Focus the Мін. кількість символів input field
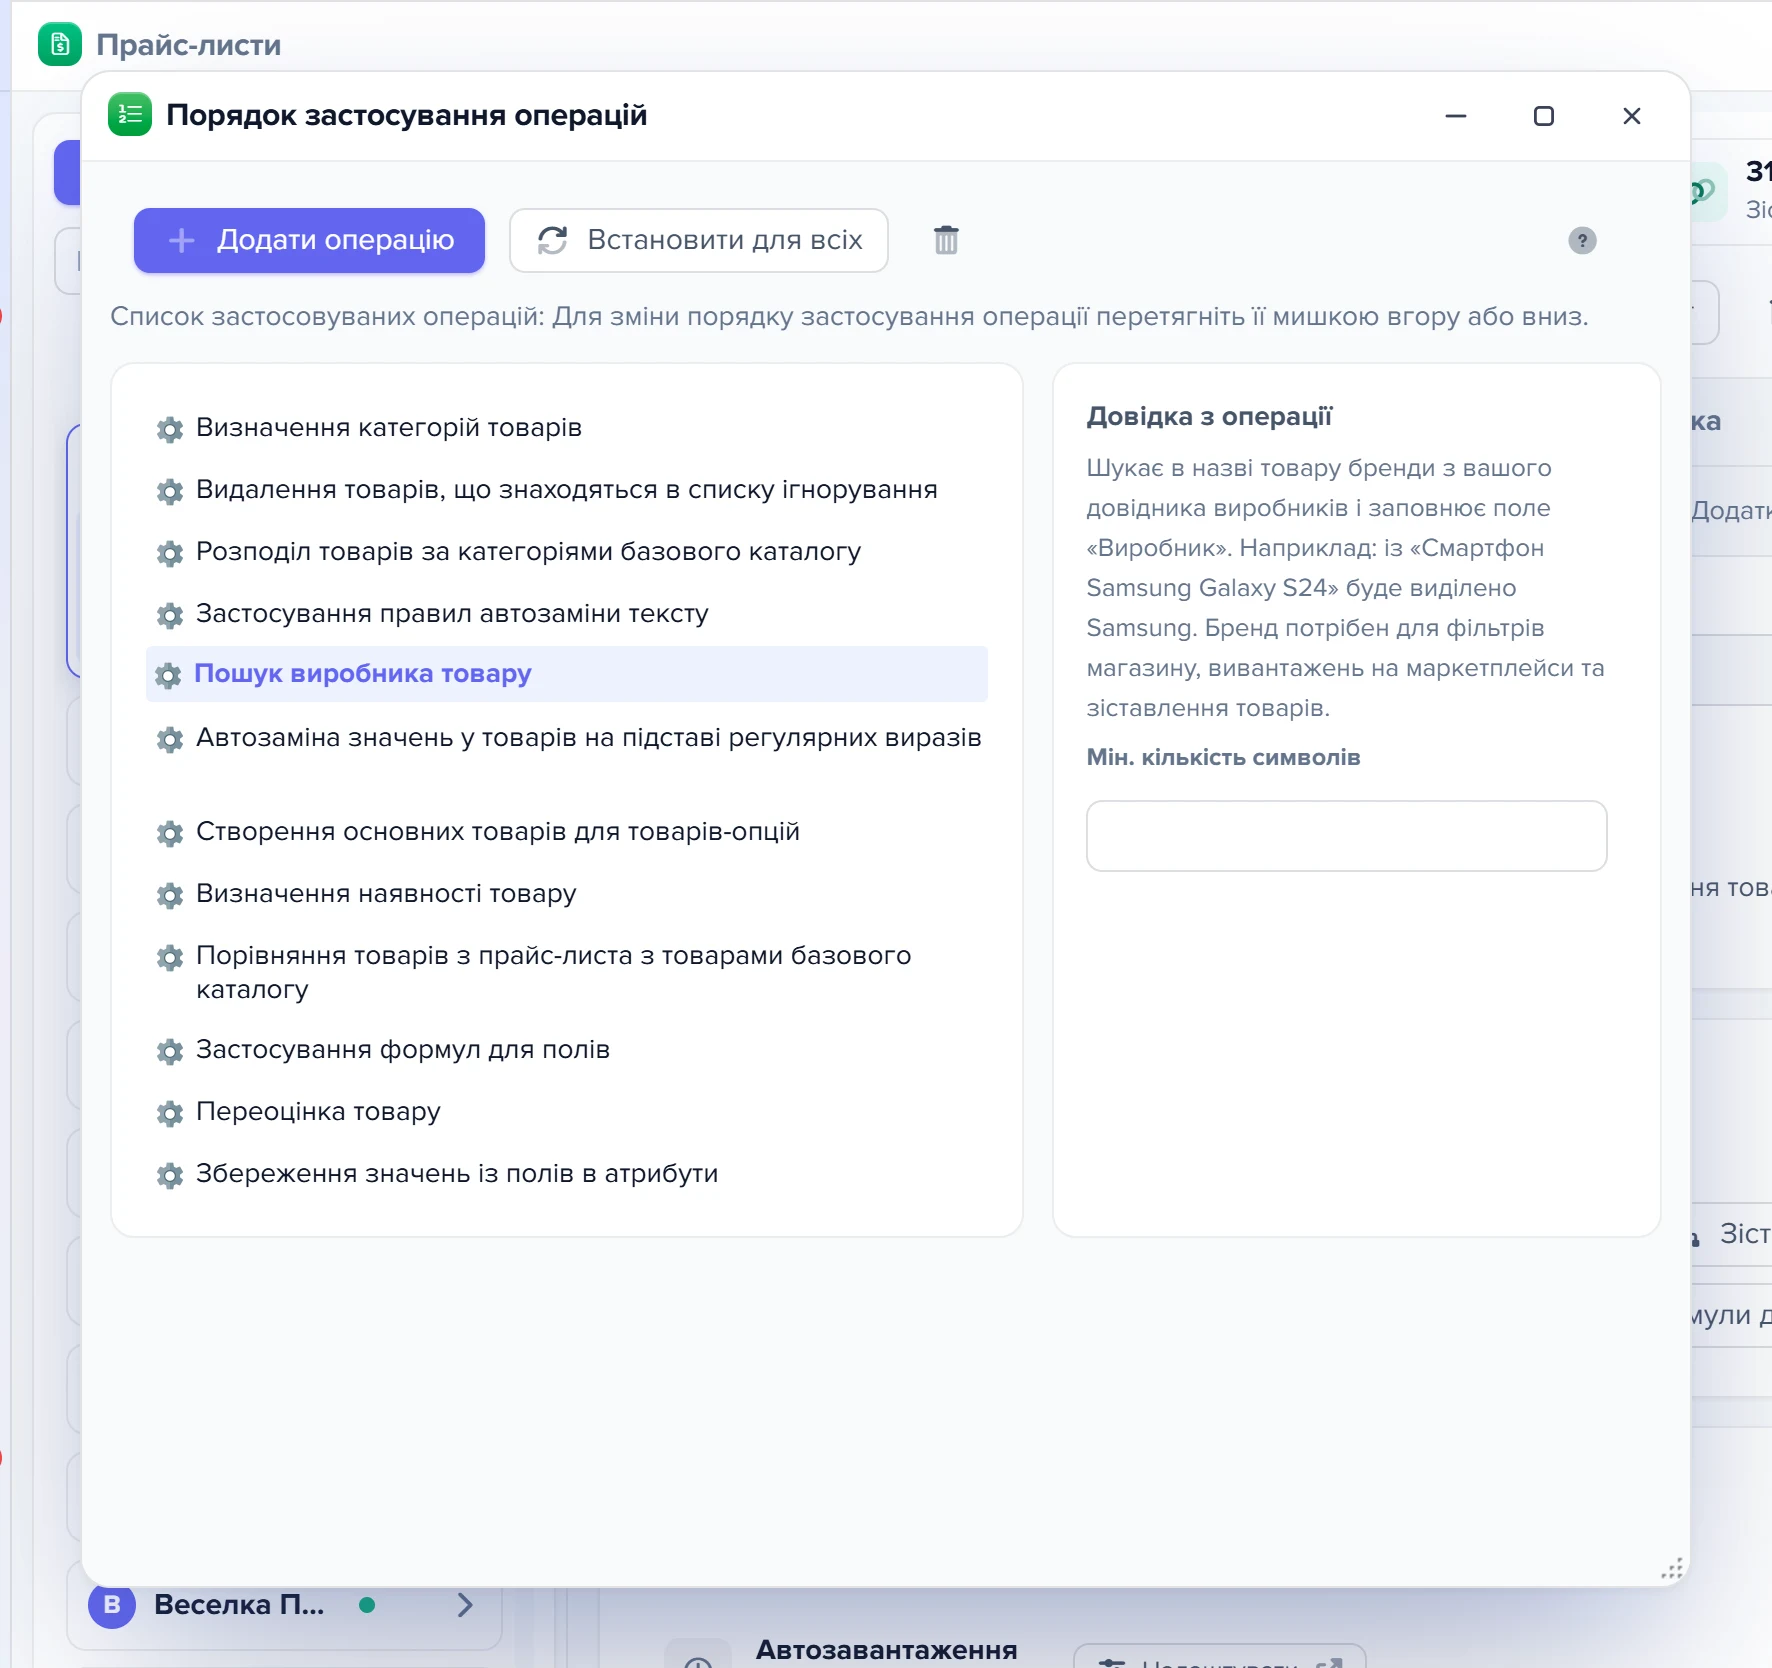Viewport: 1772px width, 1668px height. [1346, 836]
